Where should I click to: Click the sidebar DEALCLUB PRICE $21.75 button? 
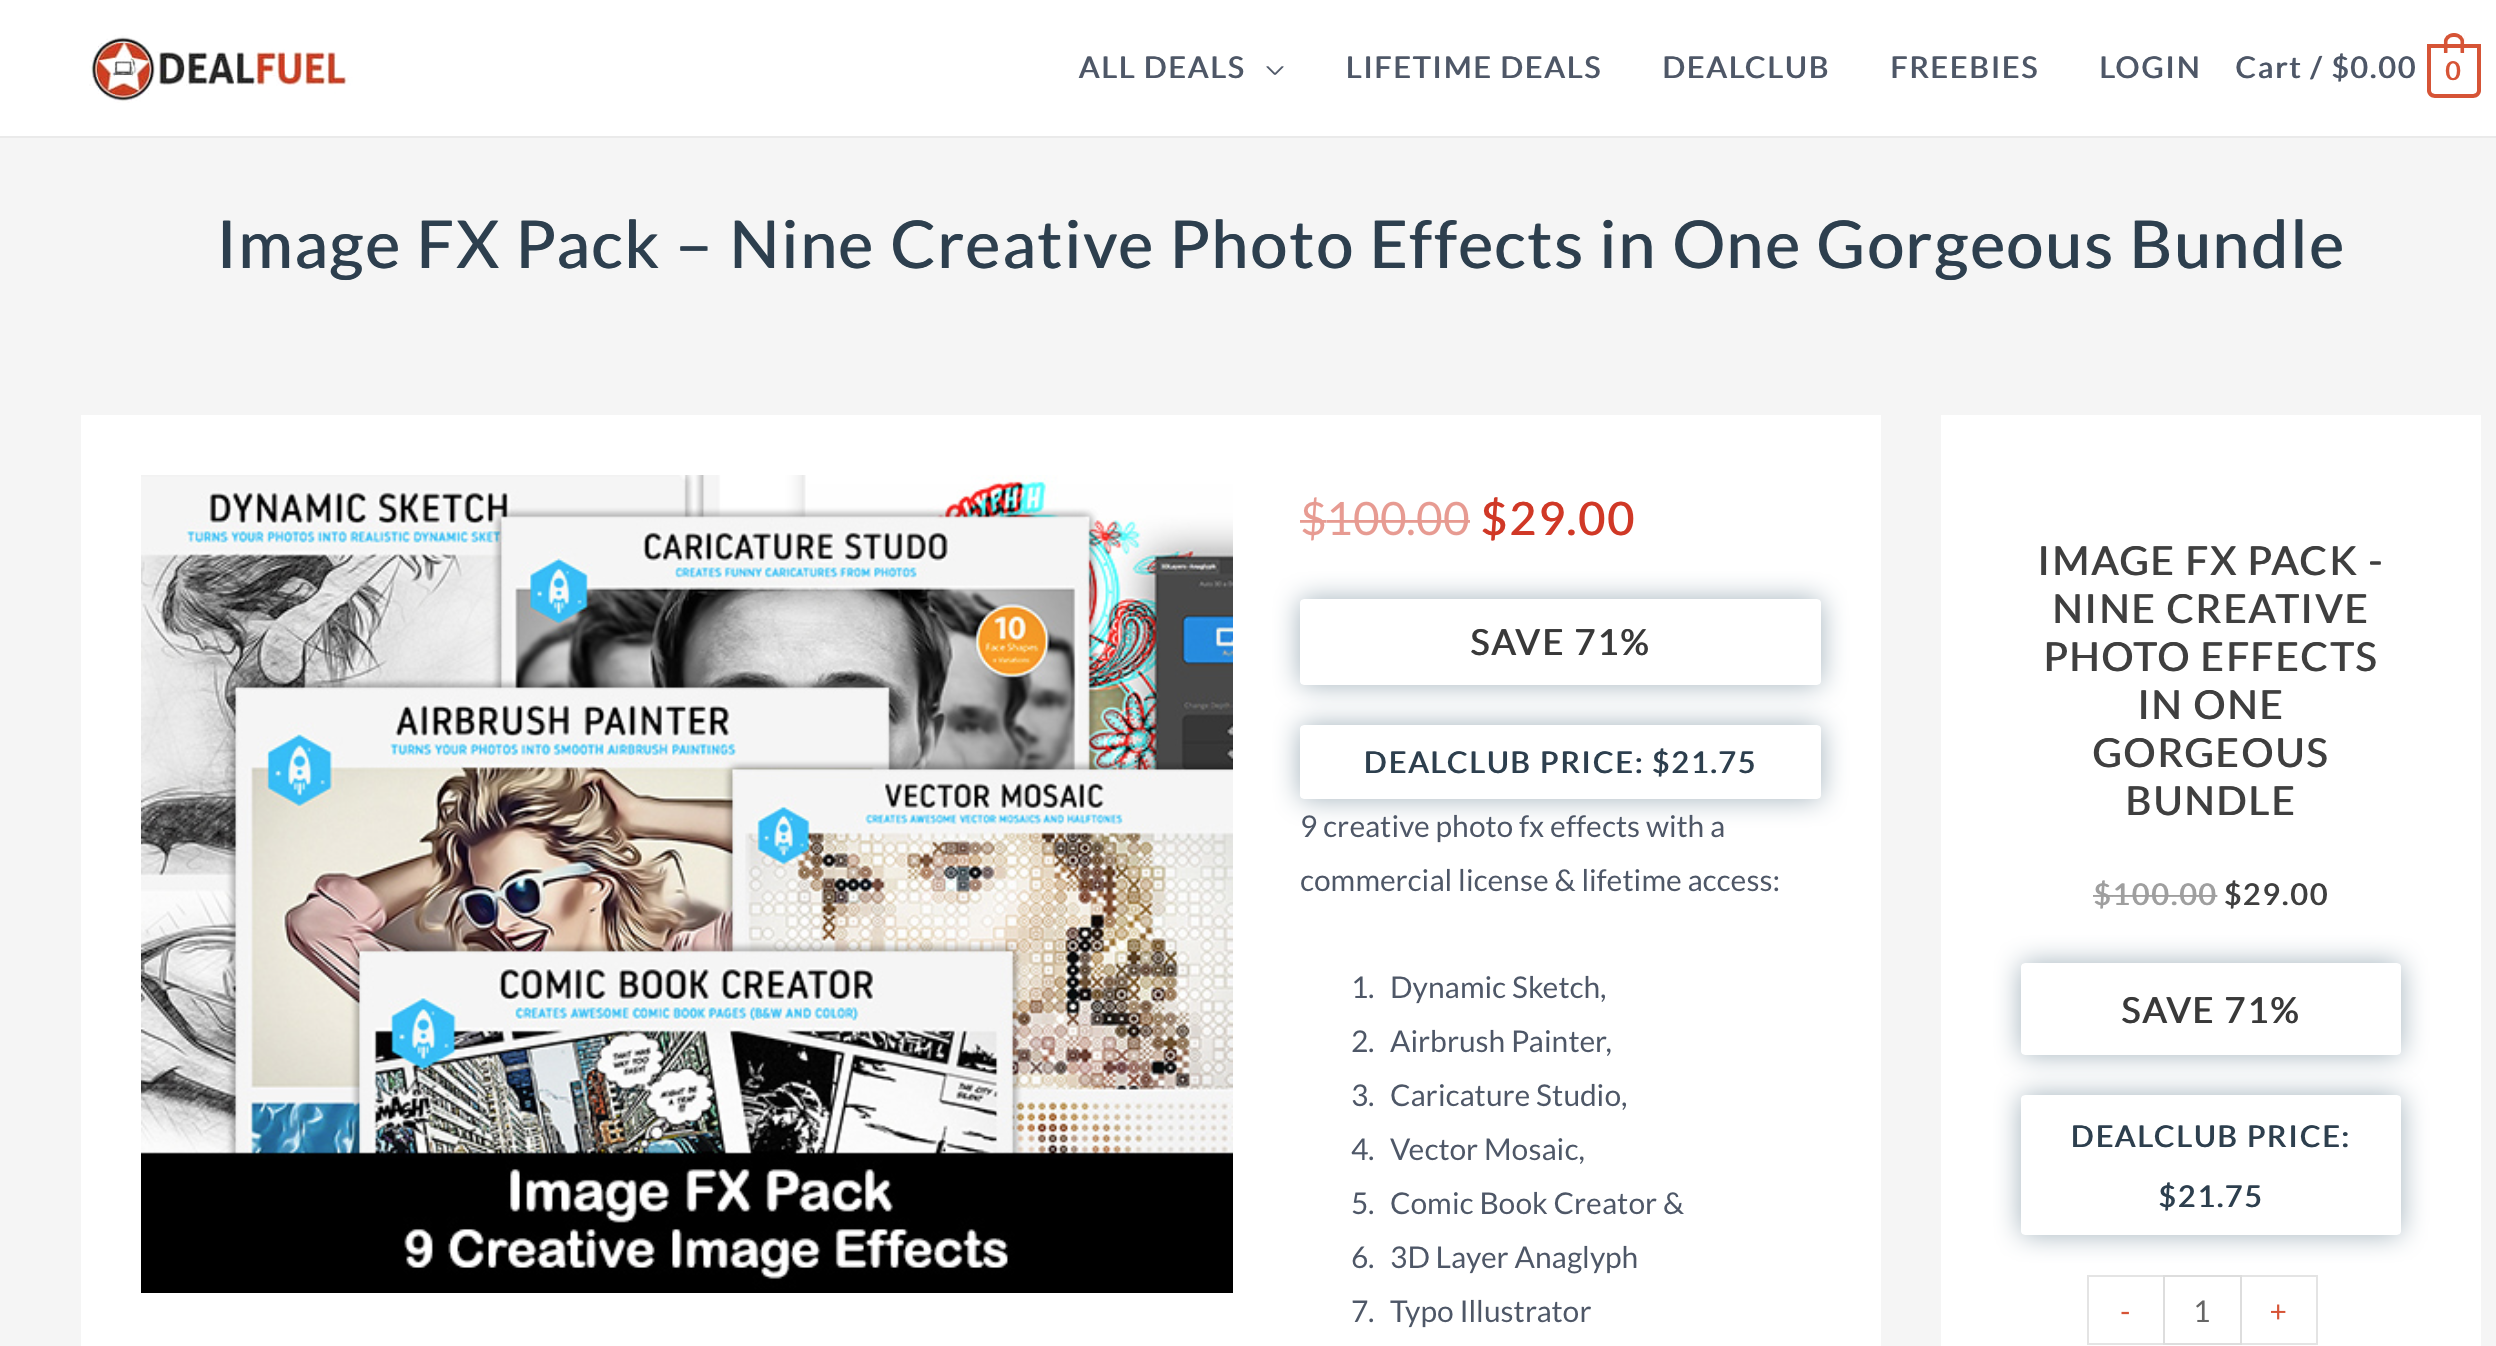tap(2210, 1165)
